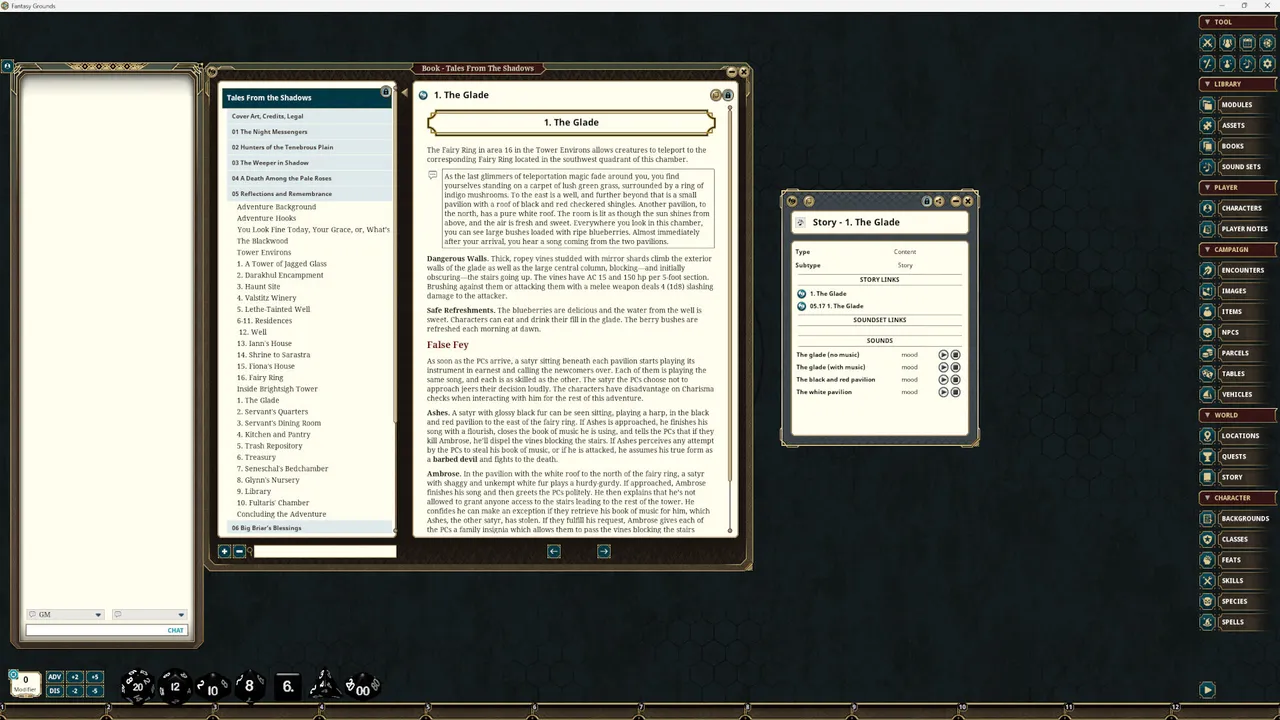Open the Sound Sets icon
Screen dimensions: 1280x720
pos(1208,167)
